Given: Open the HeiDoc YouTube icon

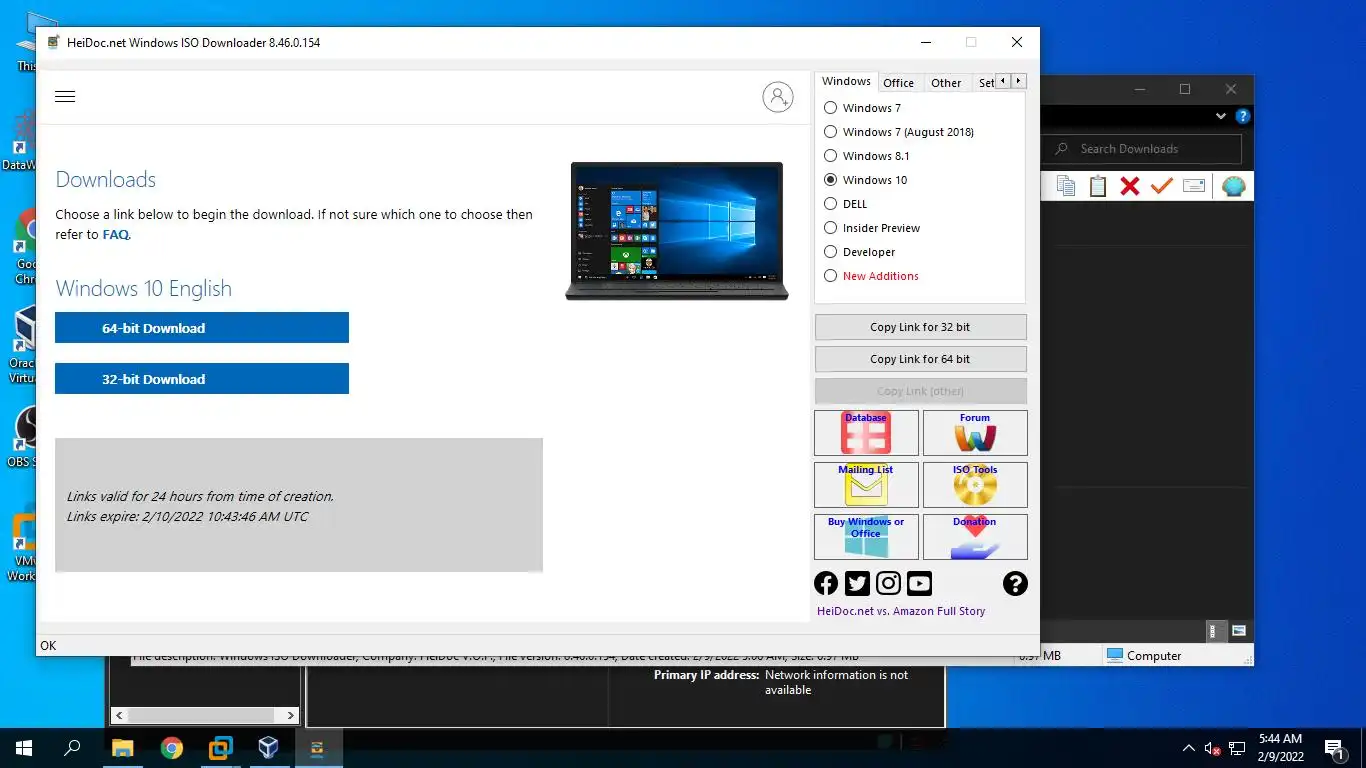Looking at the screenshot, I should [919, 584].
